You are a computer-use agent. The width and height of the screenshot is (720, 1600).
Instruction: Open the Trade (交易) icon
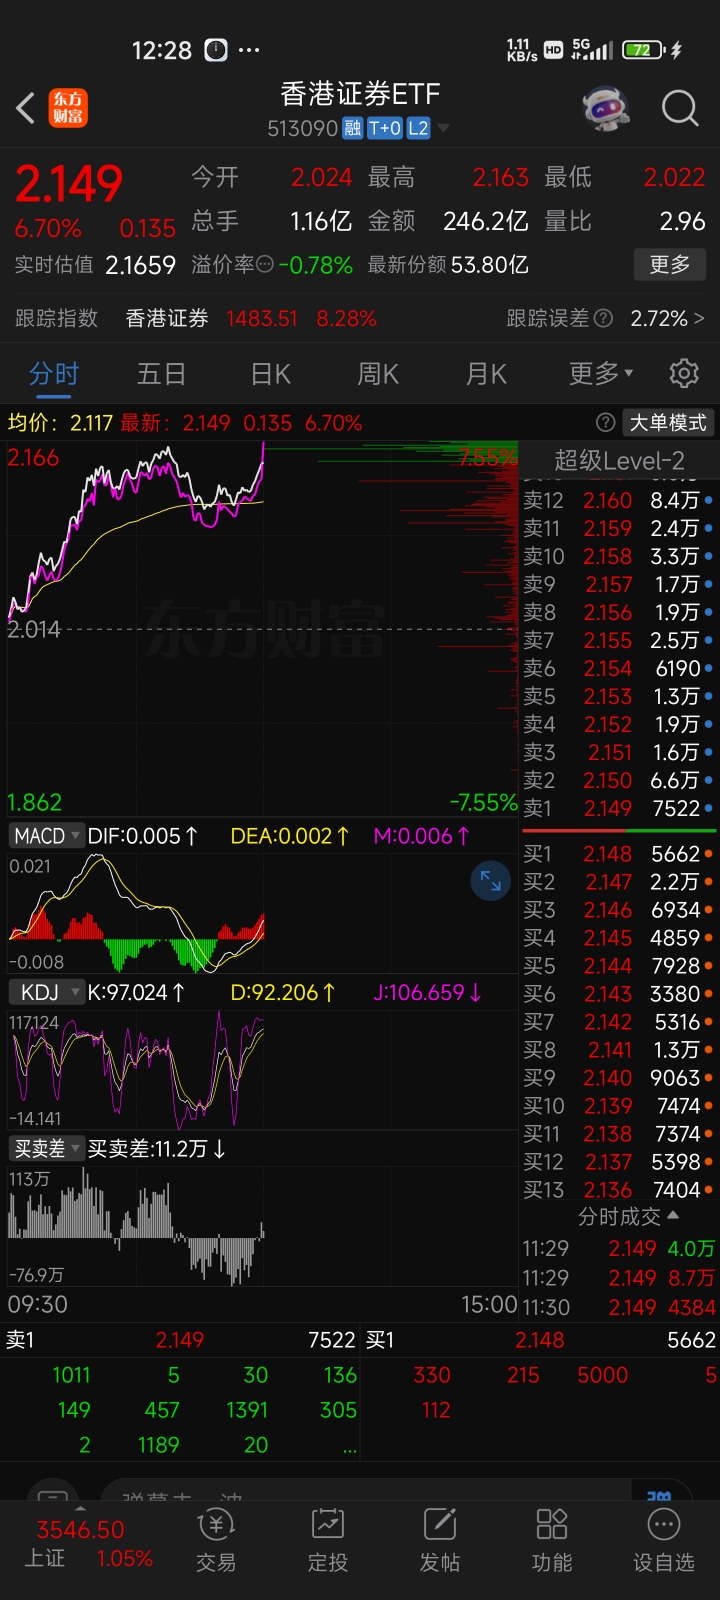click(x=216, y=1541)
